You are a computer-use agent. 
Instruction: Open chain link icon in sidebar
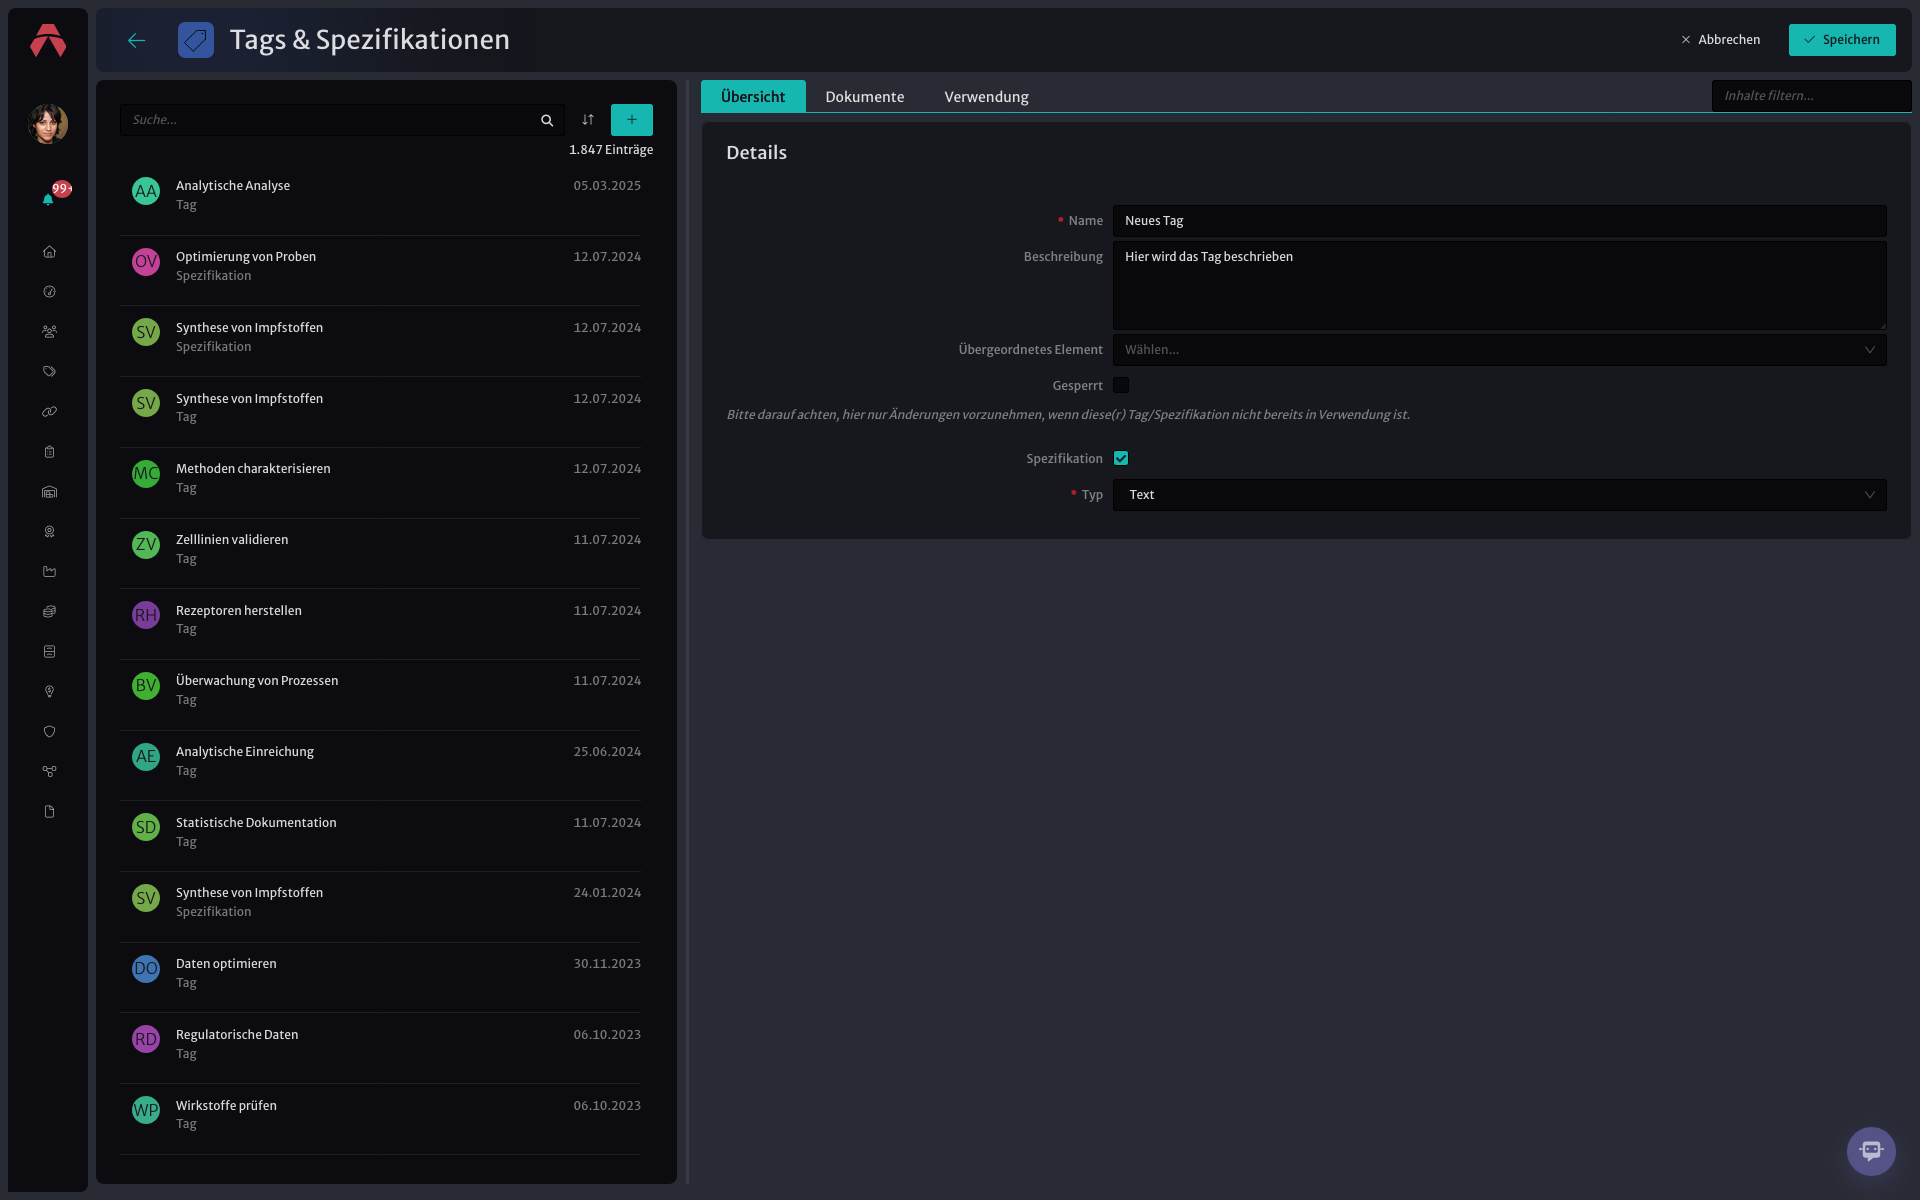coord(49,412)
